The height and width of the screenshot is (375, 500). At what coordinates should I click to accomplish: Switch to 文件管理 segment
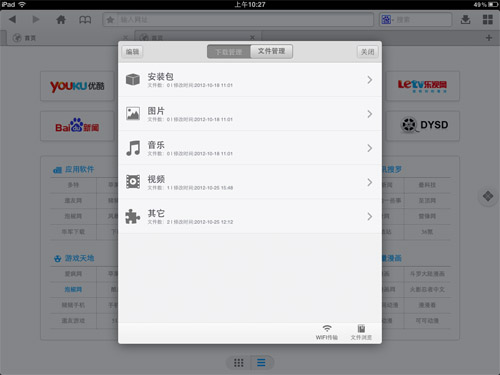[271, 51]
